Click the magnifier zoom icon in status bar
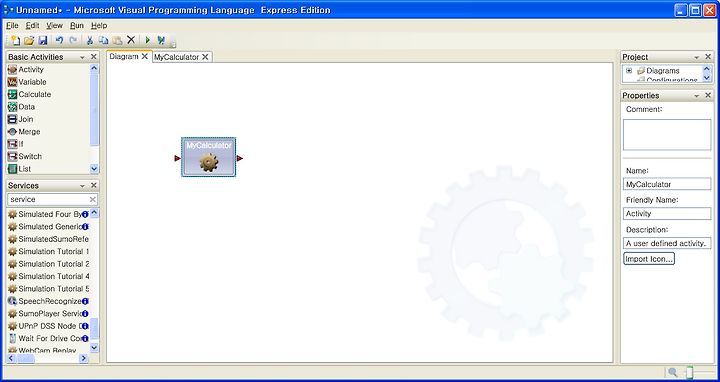Viewport: 720px width, 382px height. (x=673, y=372)
